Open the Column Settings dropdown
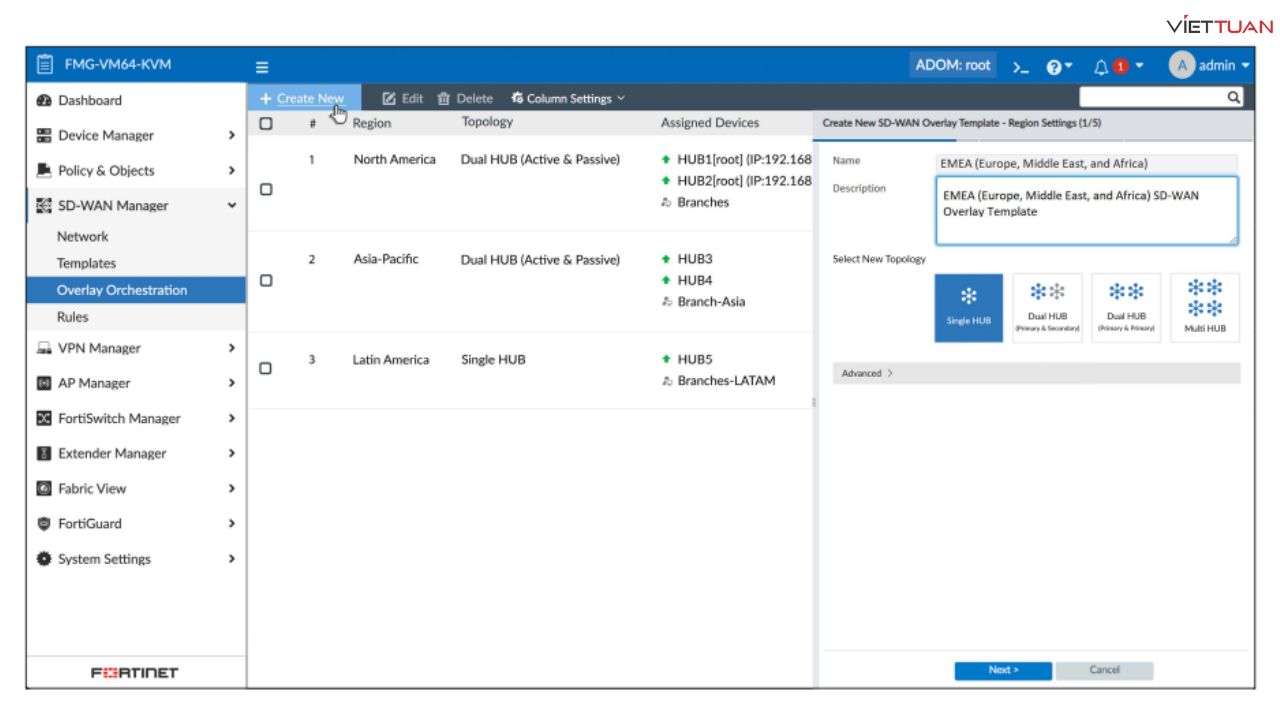The image size is (1280, 720). [x=568, y=98]
